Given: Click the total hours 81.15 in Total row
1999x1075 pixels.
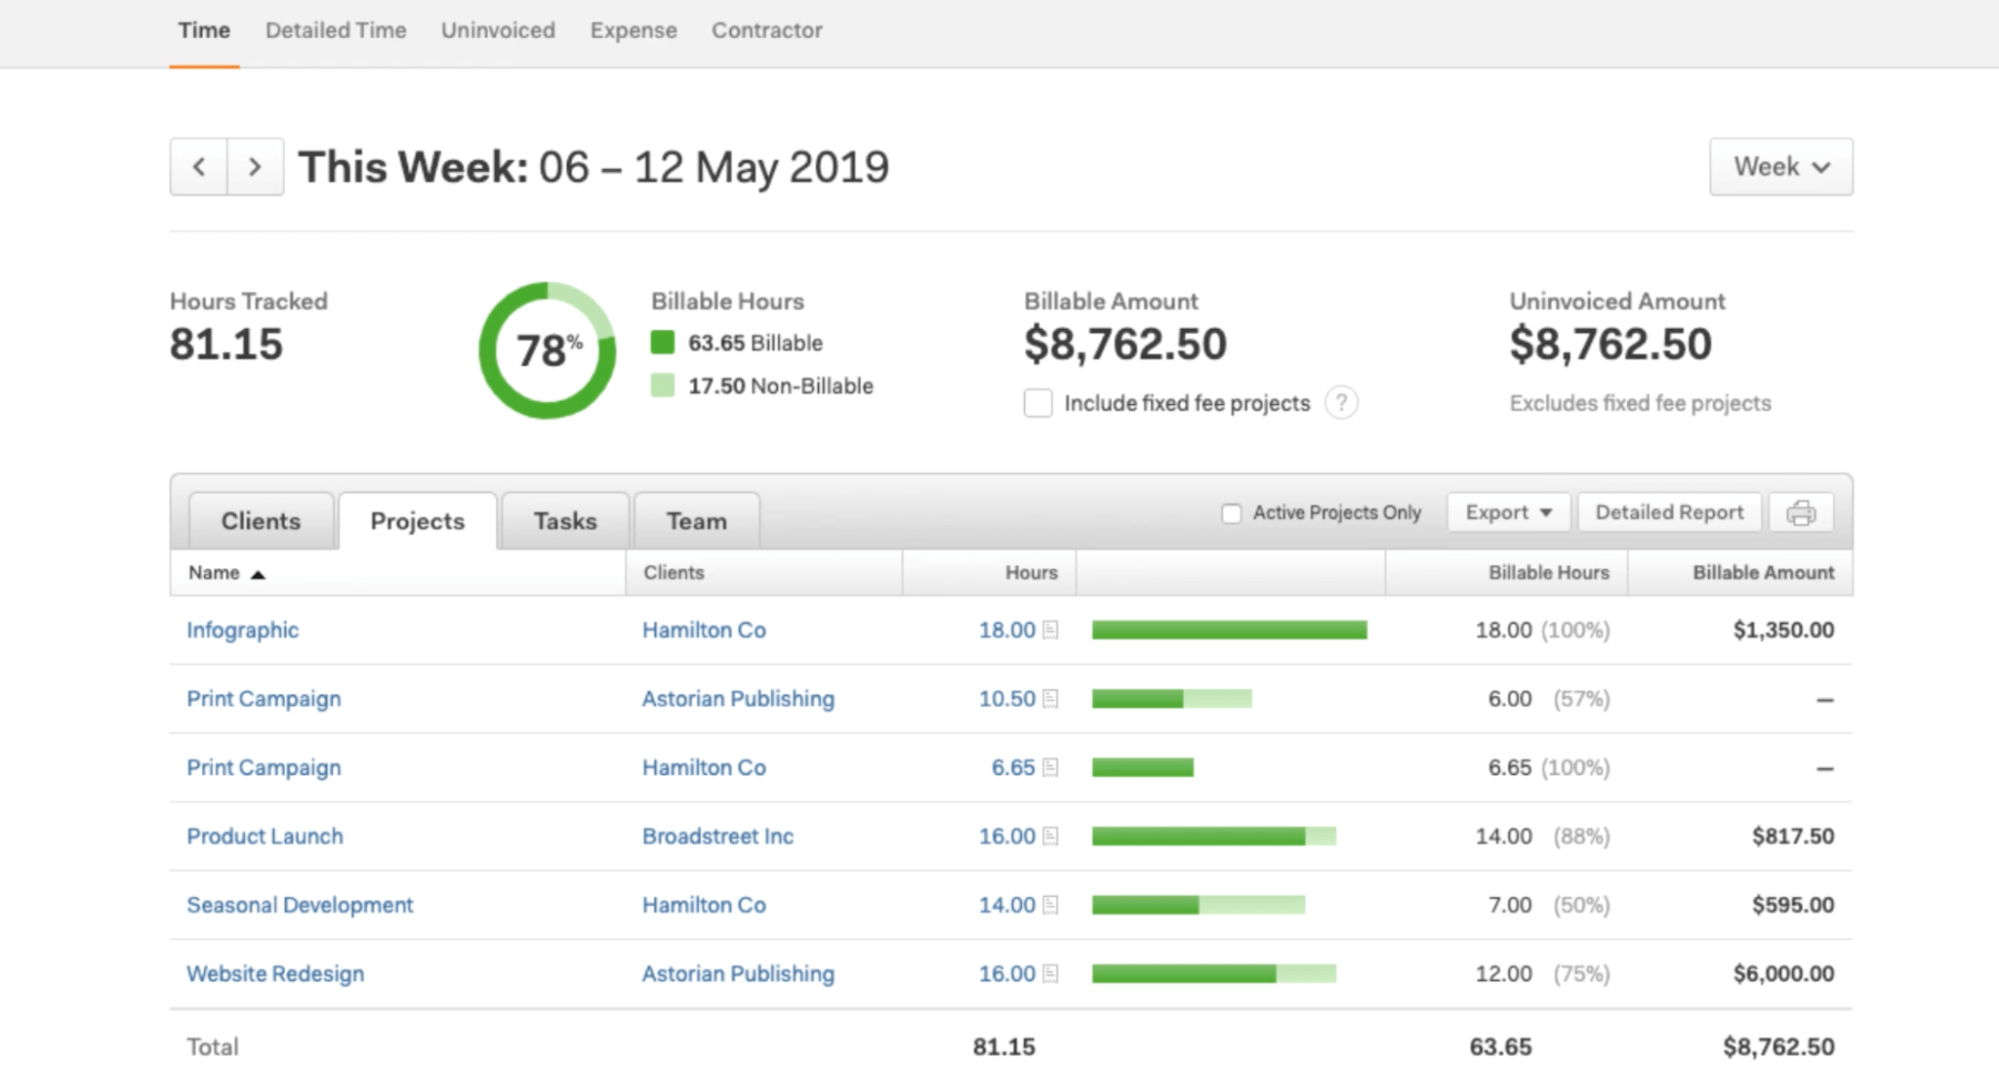Looking at the screenshot, I should click(x=1004, y=1047).
